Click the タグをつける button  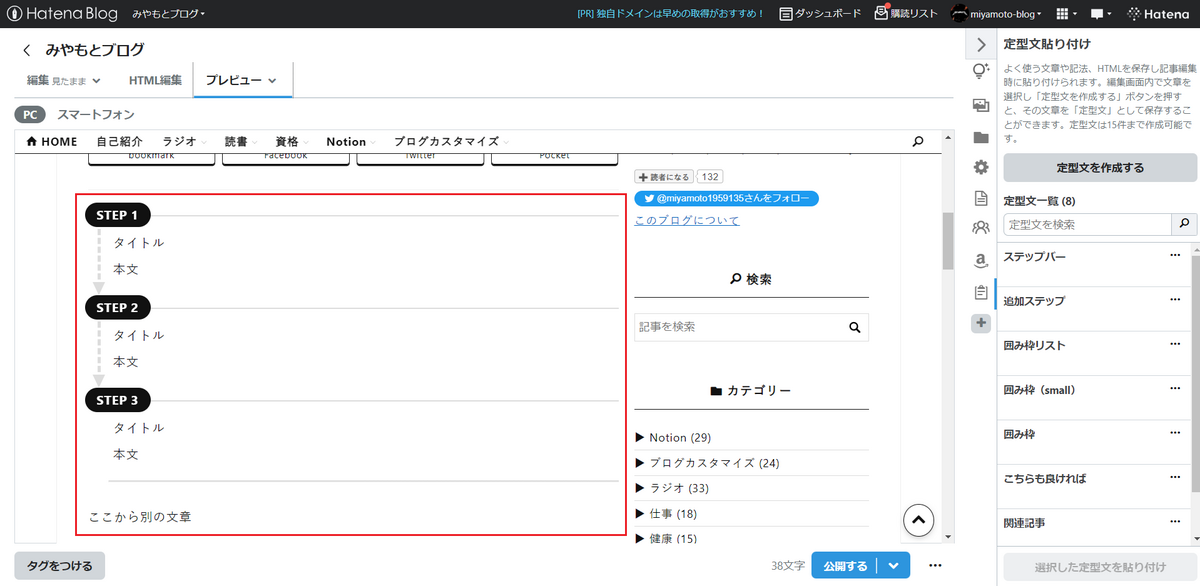(60, 566)
